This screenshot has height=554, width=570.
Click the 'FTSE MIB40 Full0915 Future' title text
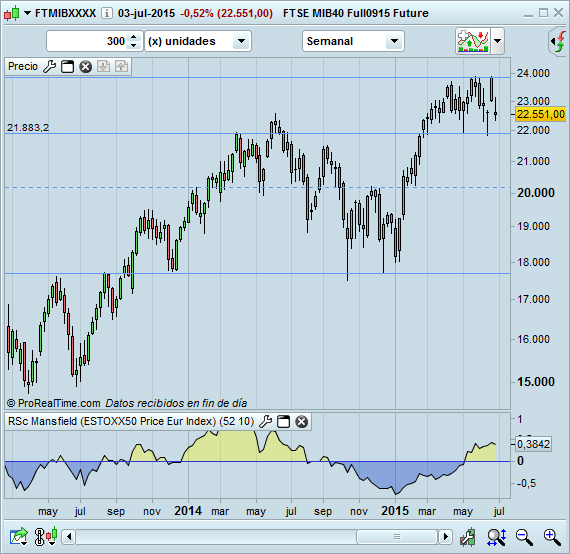tap(356, 13)
